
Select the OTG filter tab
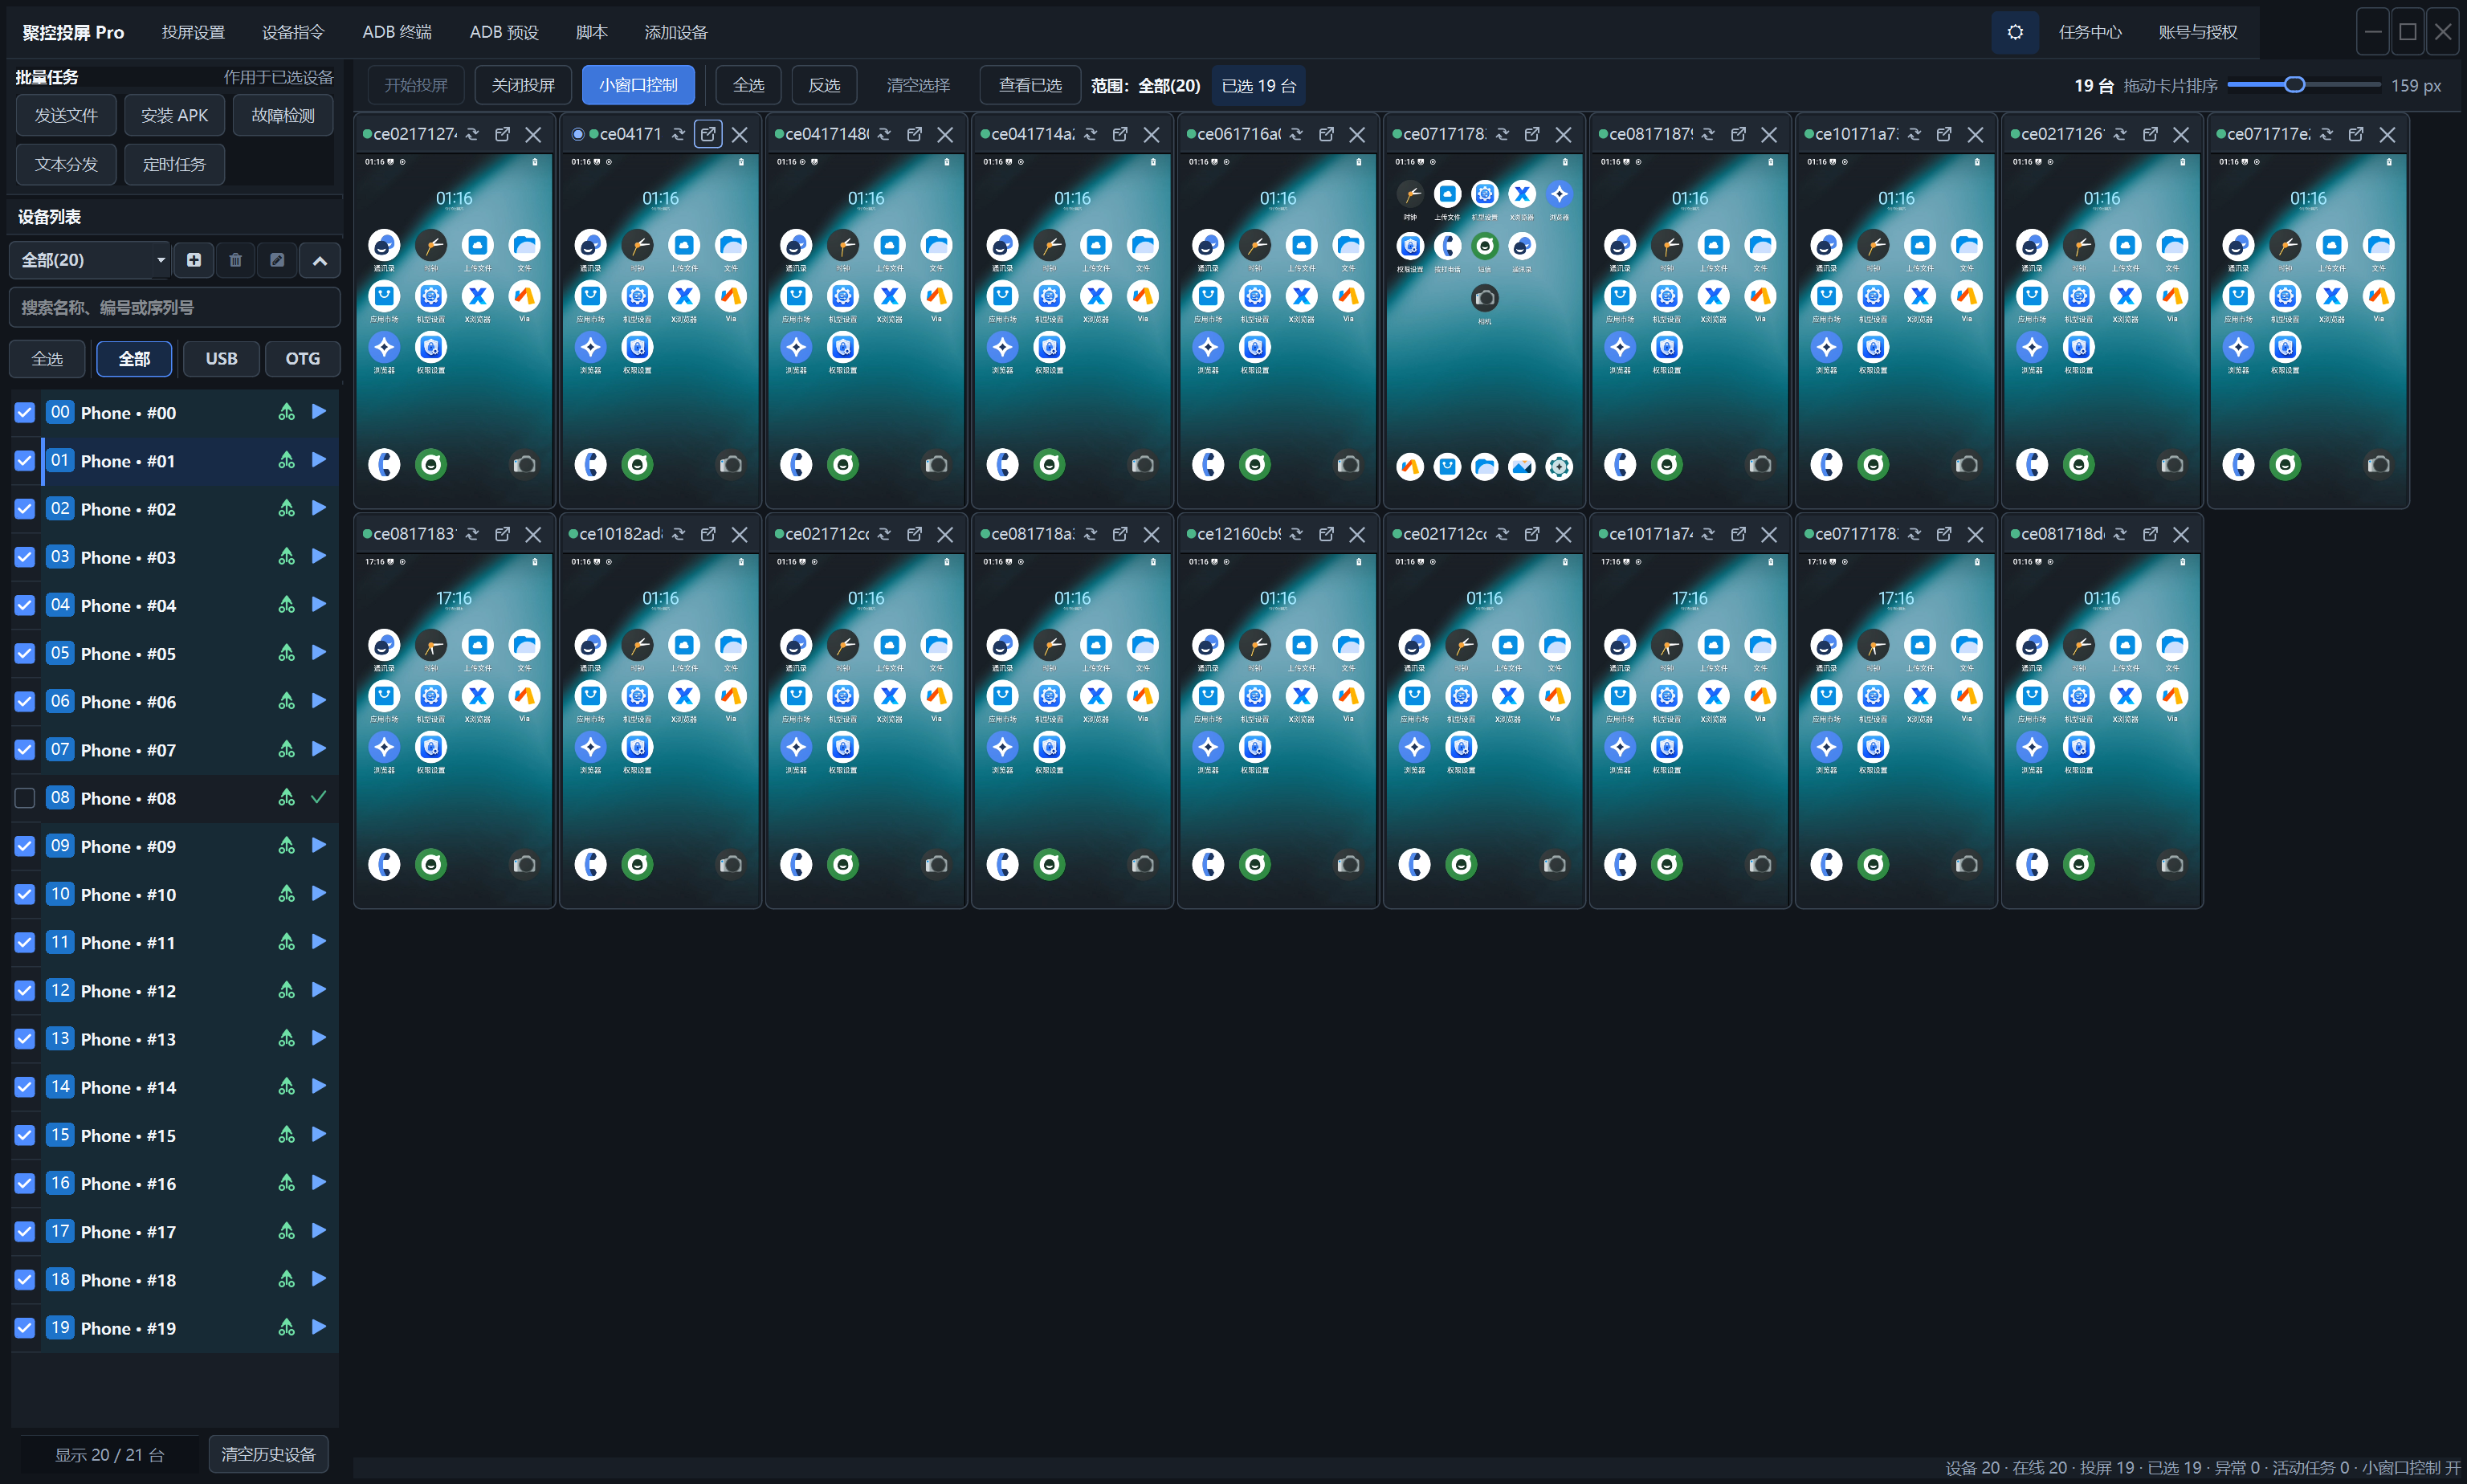point(303,358)
